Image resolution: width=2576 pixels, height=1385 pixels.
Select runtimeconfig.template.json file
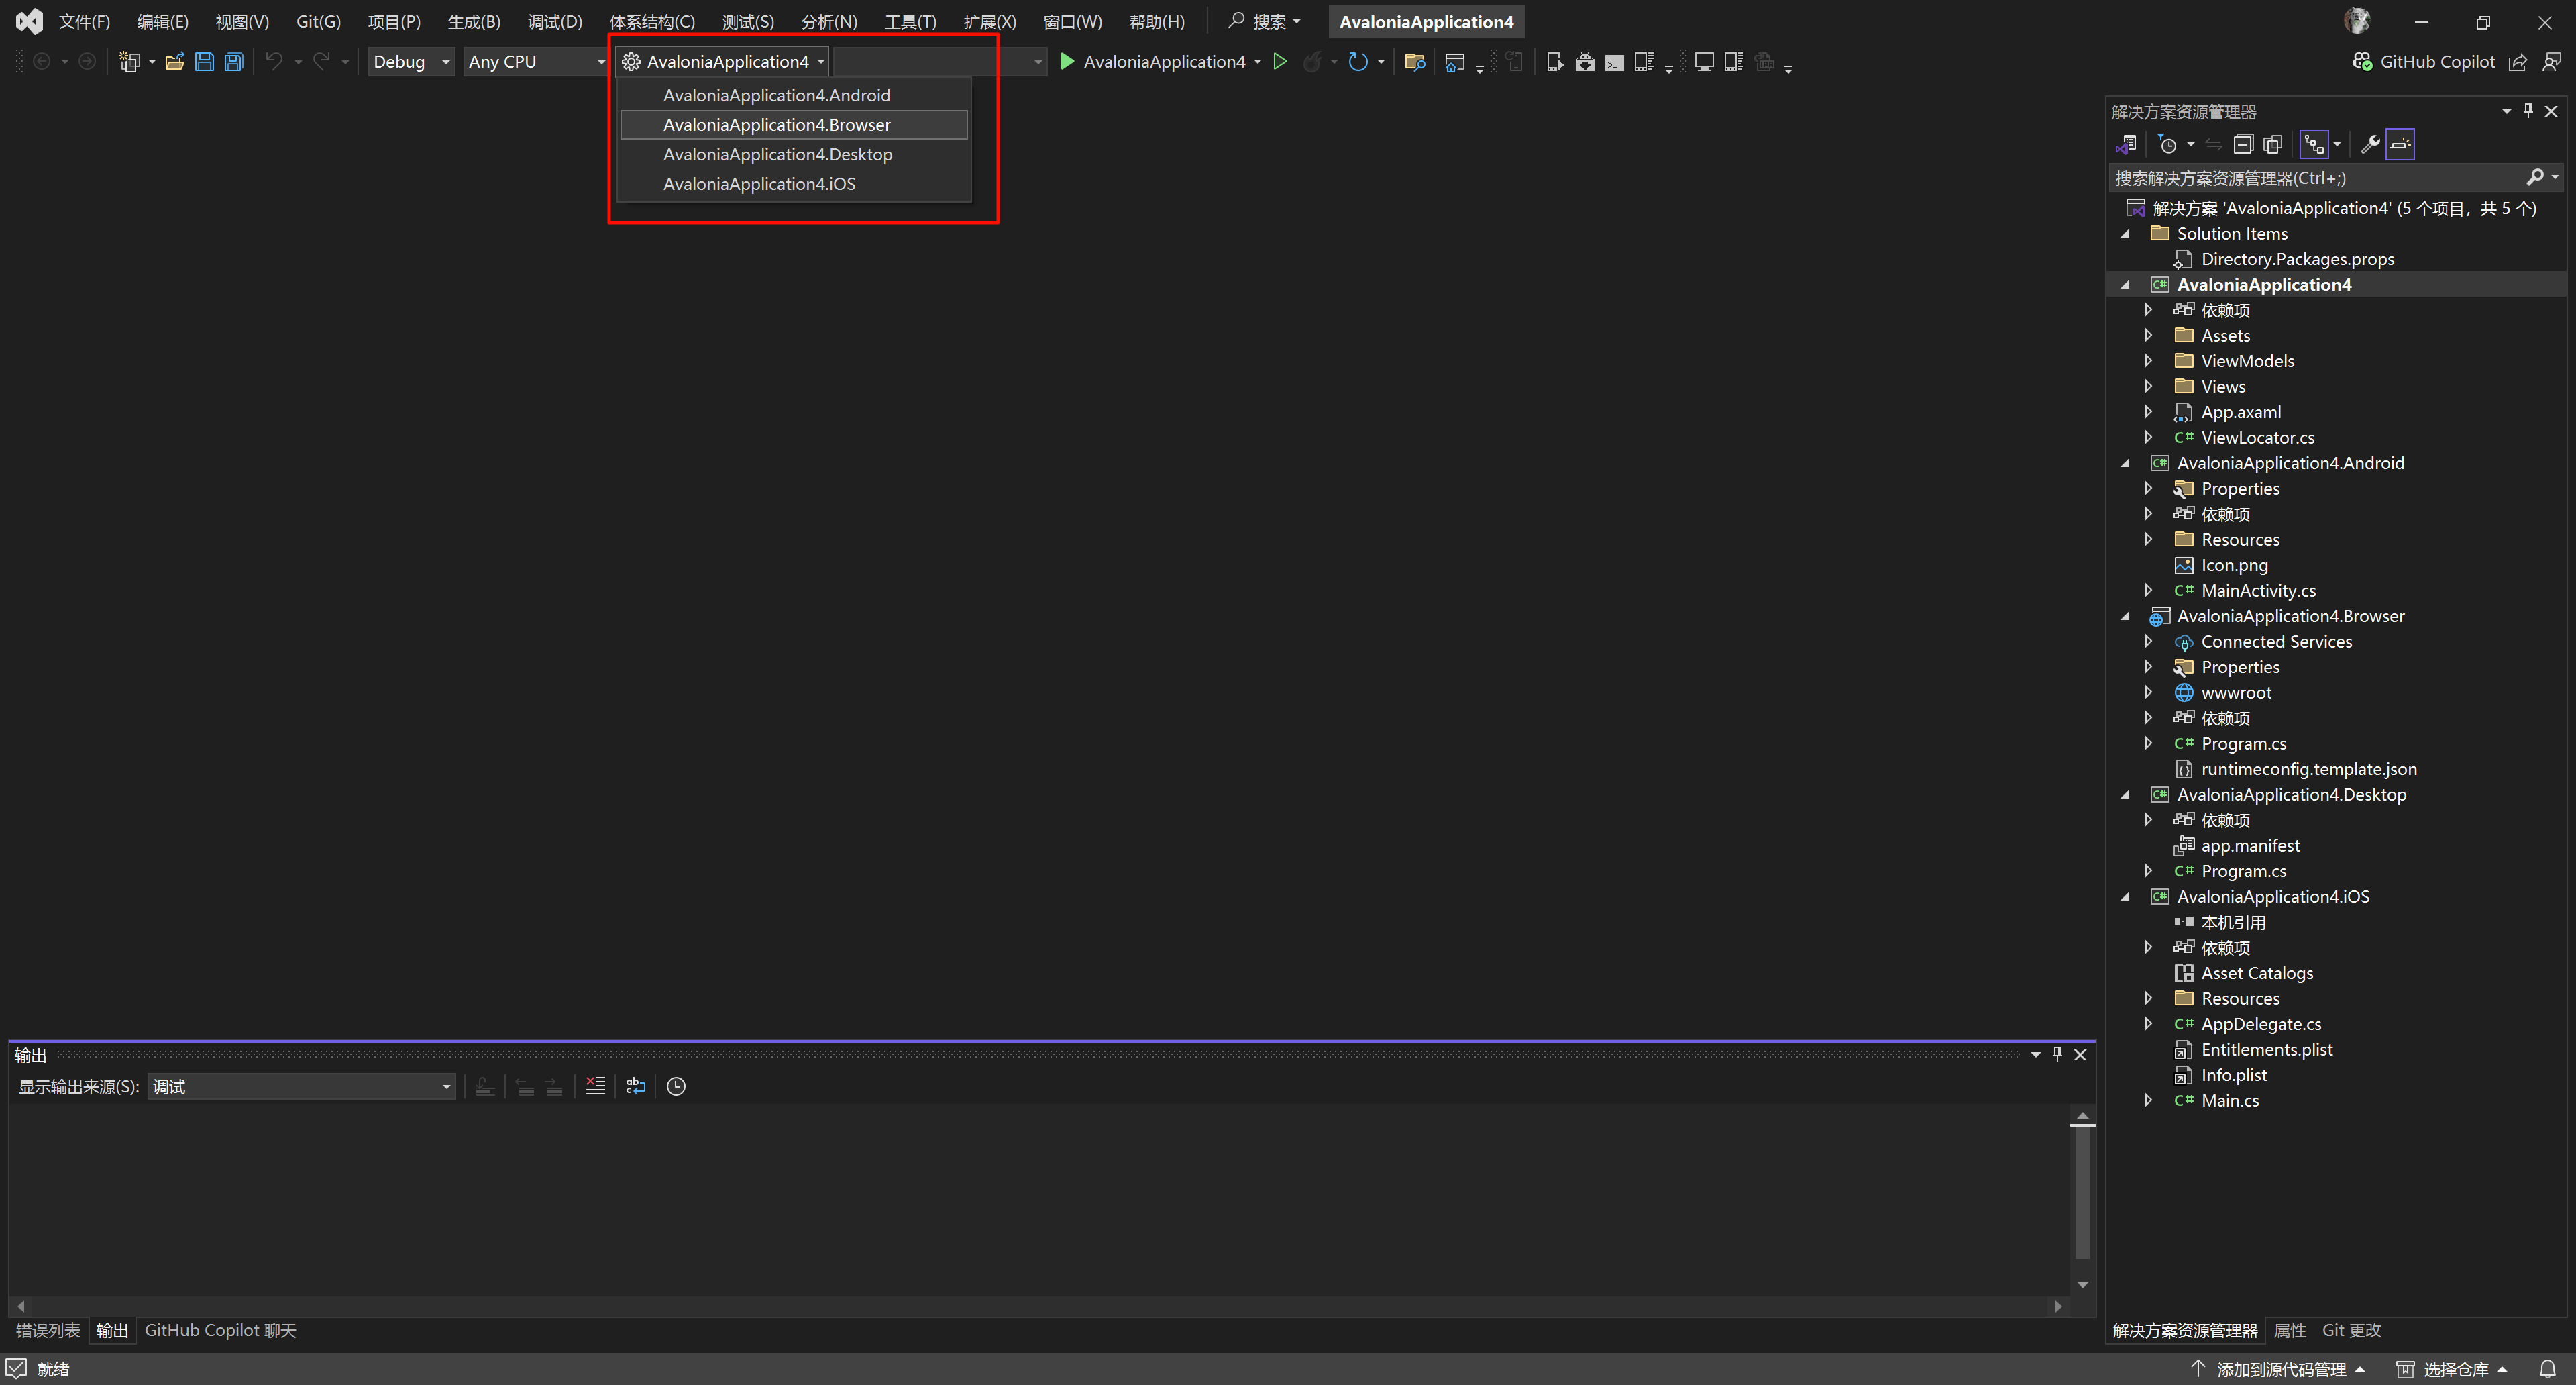pyautogui.click(x=2309, y=769)
